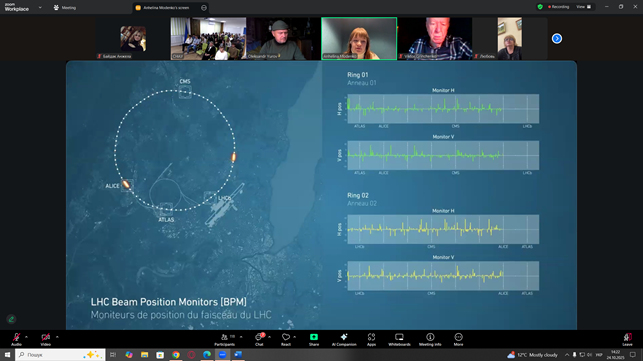The width and height of the screenshot is (643, 361).
Task: Open Chrome from the taskbar
Action: coord(176,354)
